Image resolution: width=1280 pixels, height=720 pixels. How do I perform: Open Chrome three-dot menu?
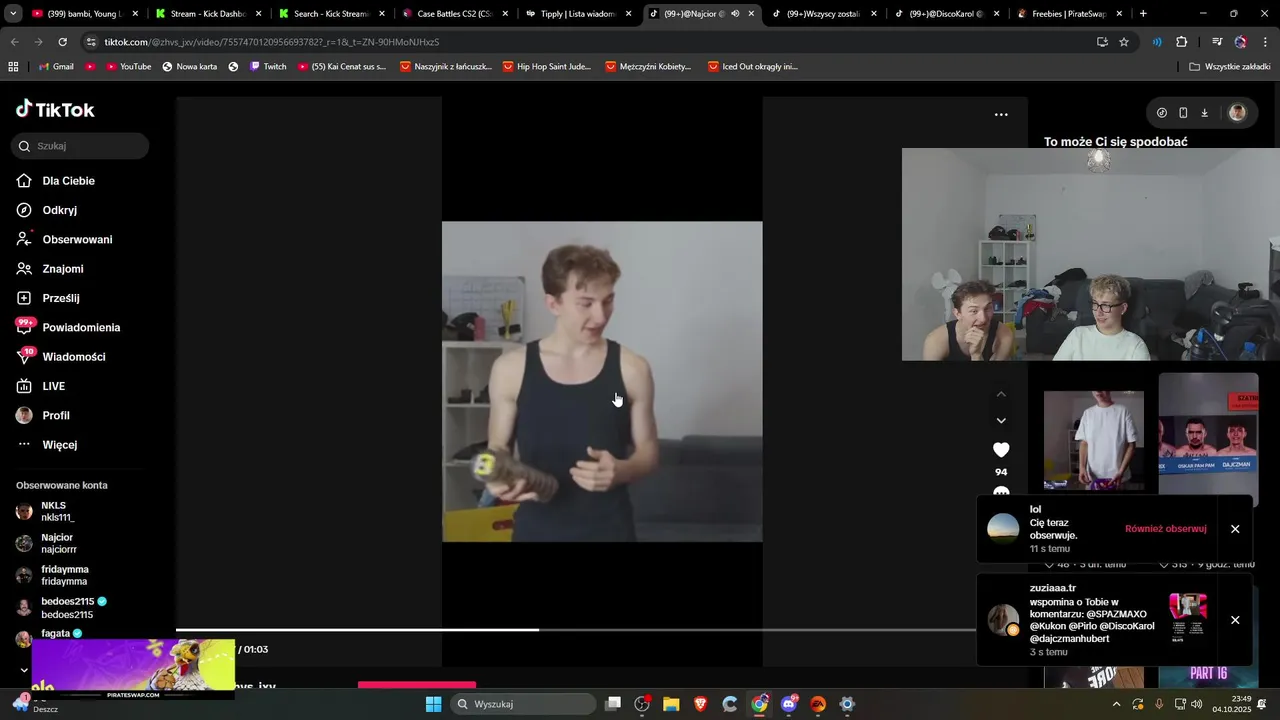click(x=1264, y=42)
